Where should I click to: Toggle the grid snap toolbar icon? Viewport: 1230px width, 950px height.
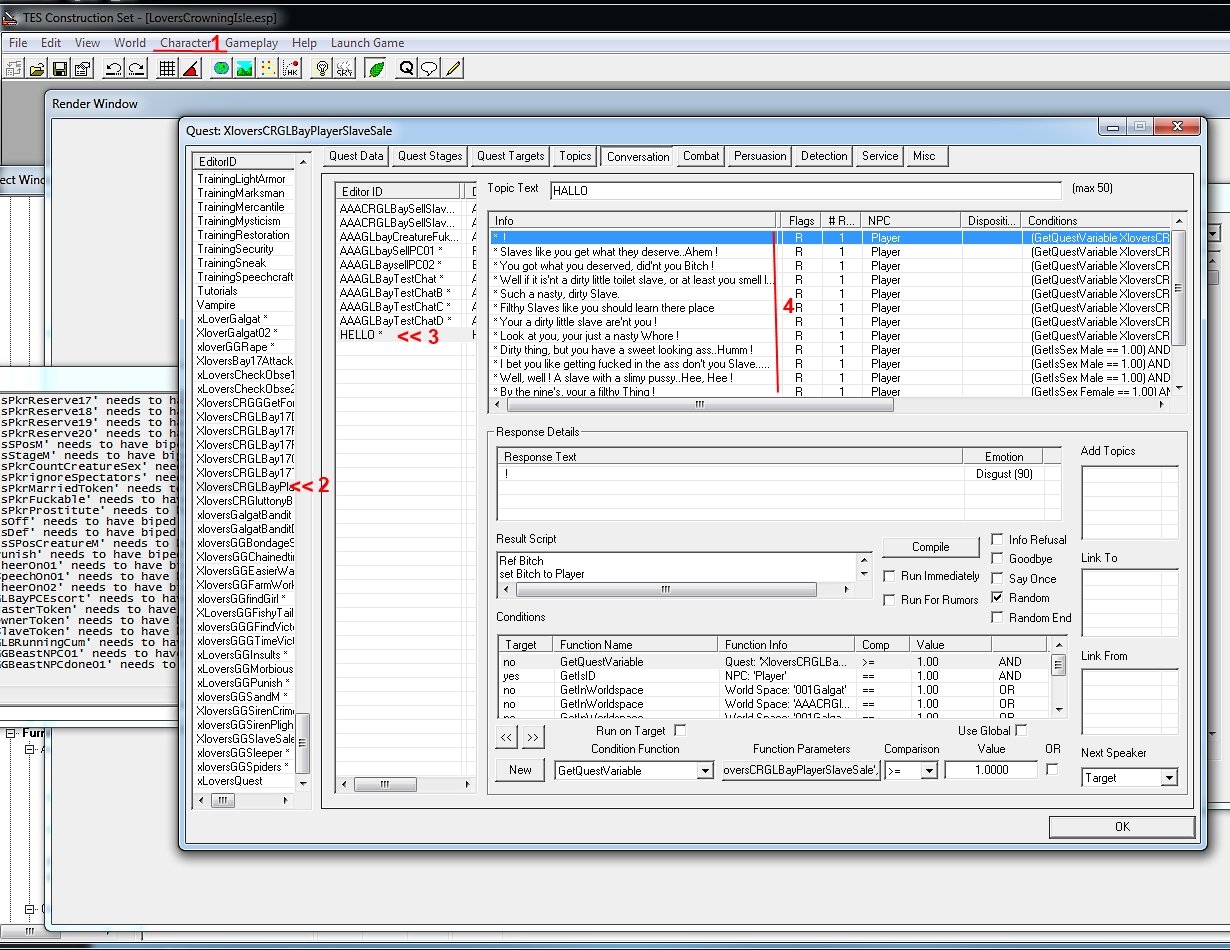pos(167,68)
